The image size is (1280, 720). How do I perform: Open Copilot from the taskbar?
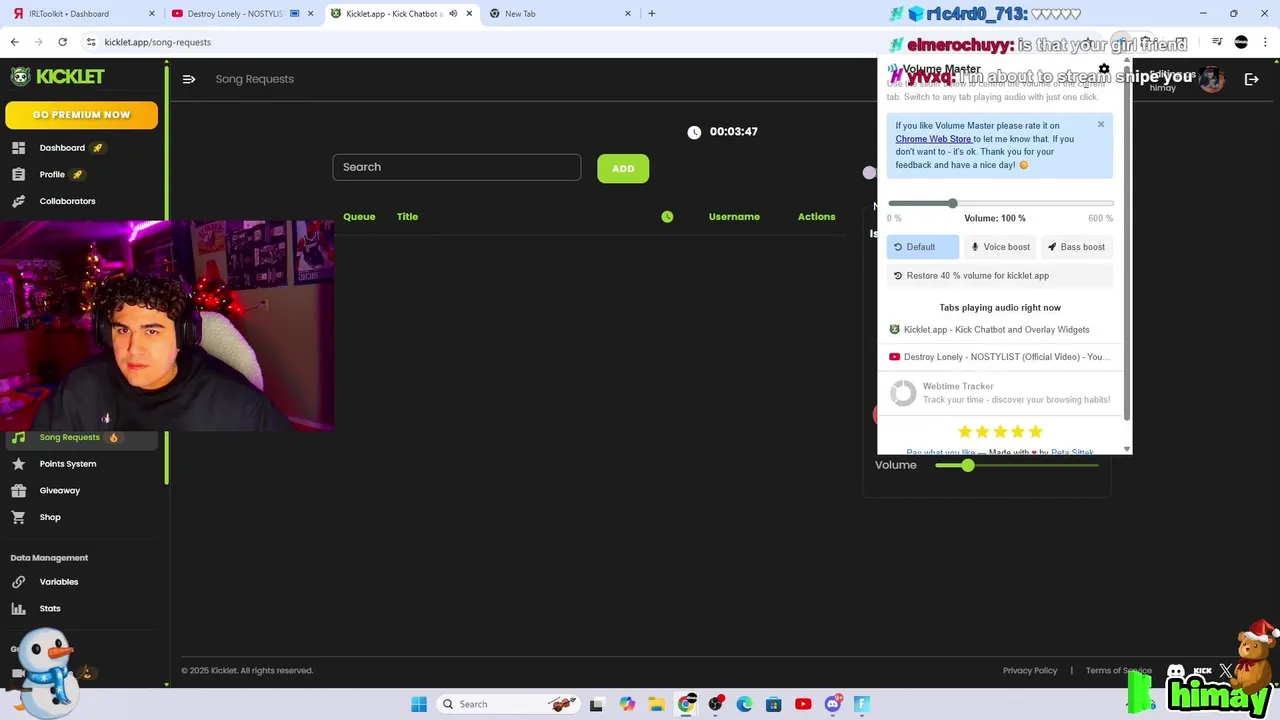point(627,704)
